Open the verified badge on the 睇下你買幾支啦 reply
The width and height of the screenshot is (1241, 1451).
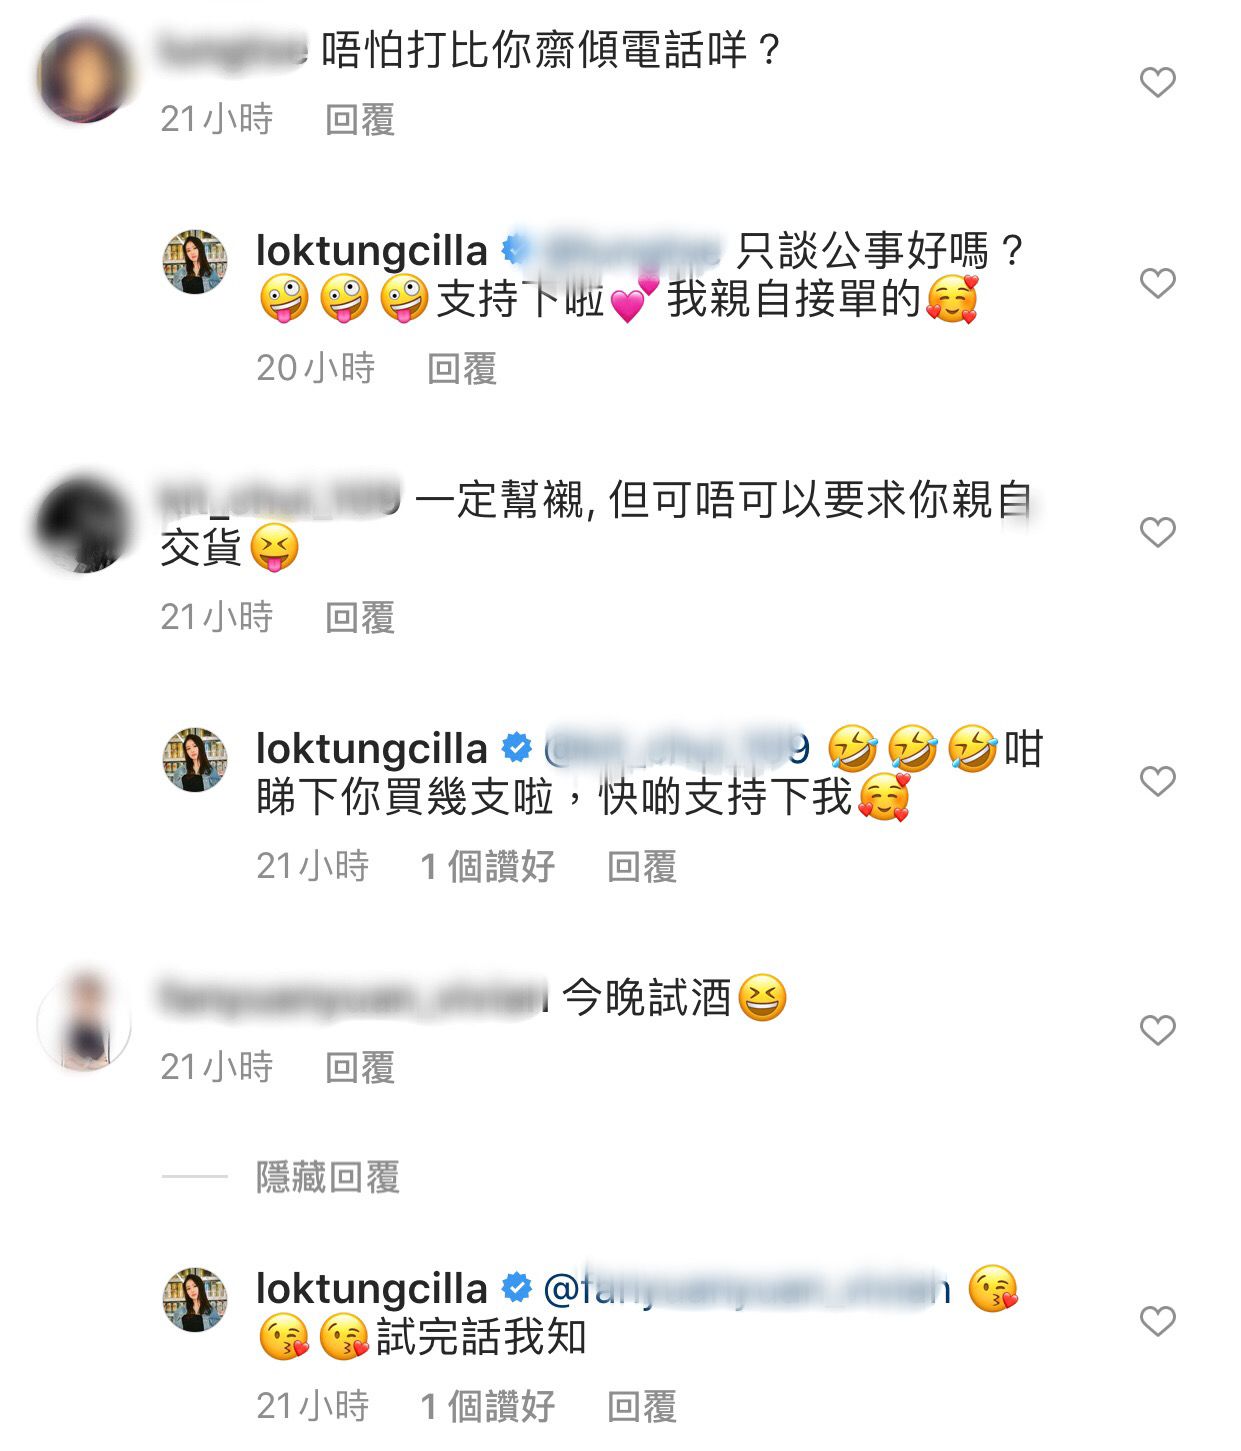click(x=516, y=748)
